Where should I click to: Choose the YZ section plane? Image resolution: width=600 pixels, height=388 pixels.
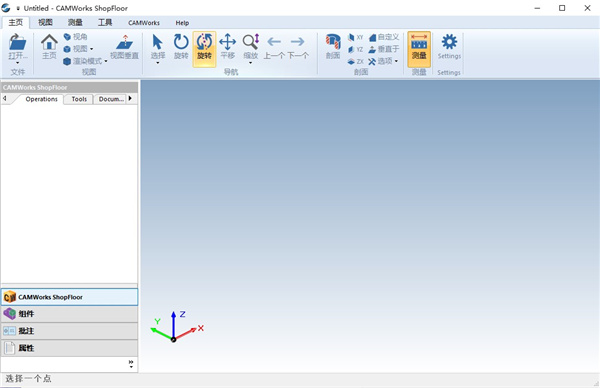click(355, 49)
